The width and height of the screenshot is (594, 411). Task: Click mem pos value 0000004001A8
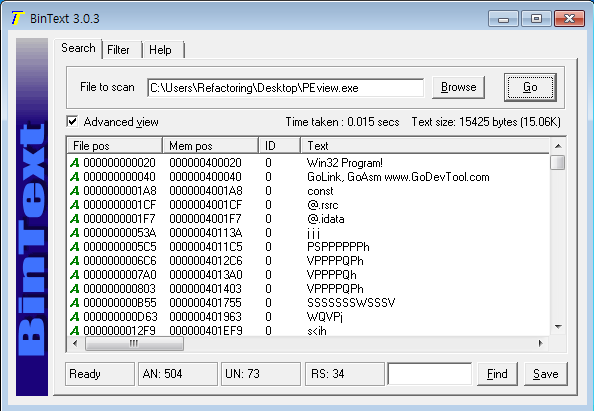coord(206,191)
